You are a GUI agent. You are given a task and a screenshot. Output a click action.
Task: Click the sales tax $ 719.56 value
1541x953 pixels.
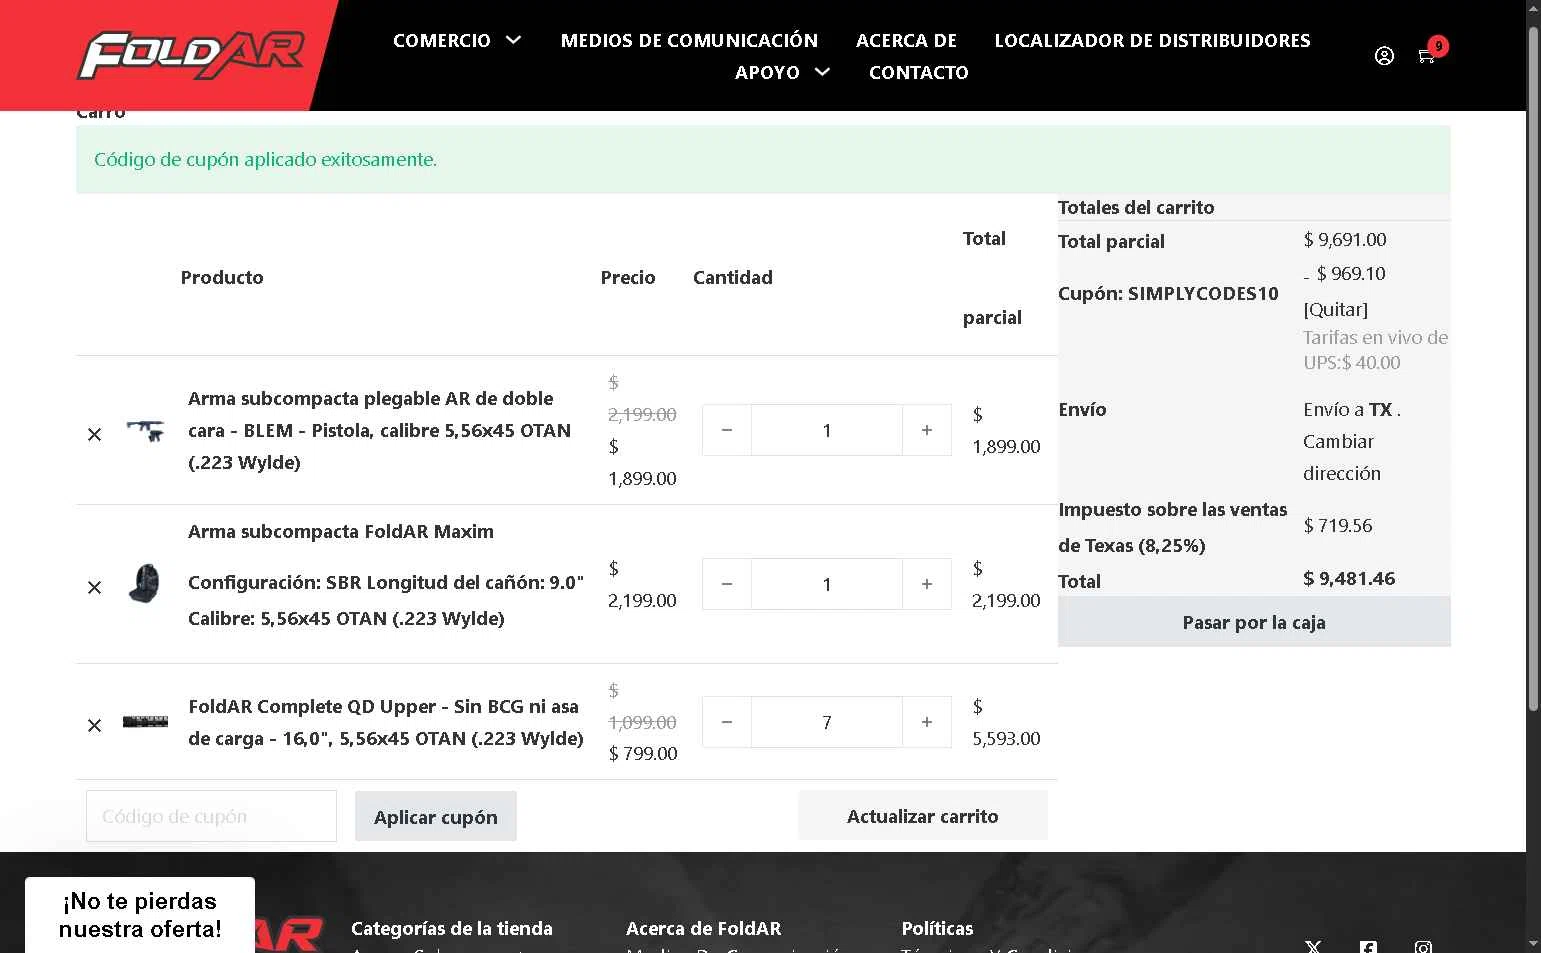(x=1338, y=525)
